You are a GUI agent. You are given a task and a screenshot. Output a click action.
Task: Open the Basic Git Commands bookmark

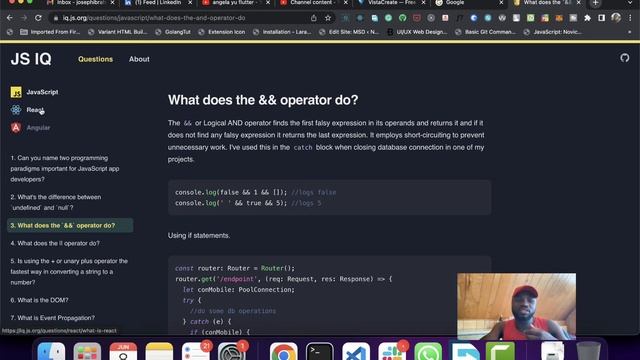click(485, 32)
